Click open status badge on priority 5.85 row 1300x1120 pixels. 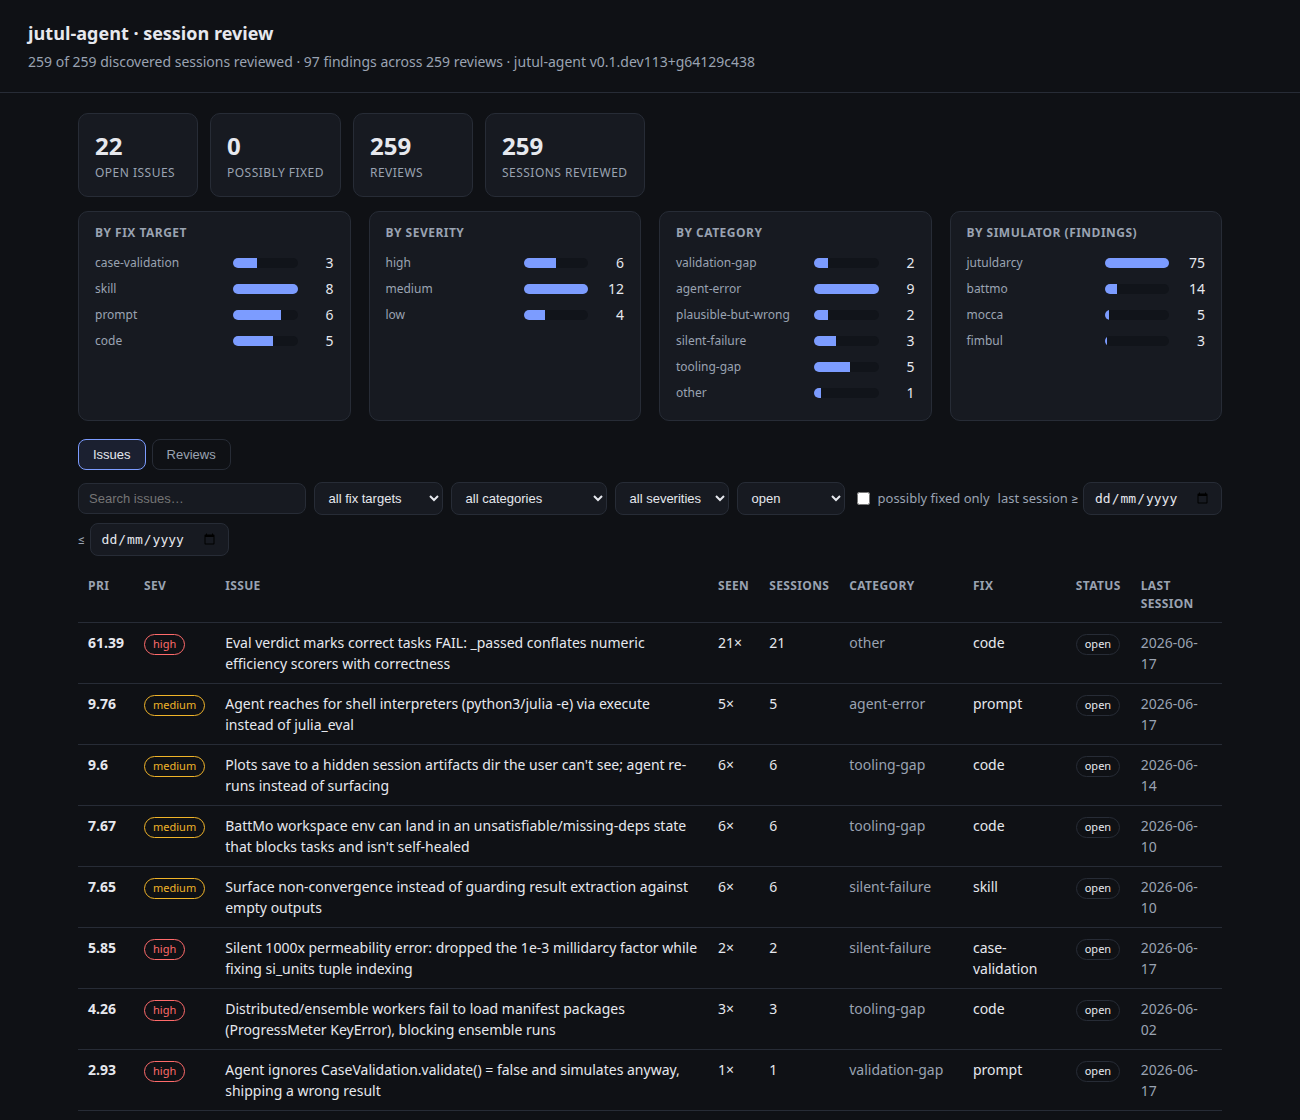1098,950
